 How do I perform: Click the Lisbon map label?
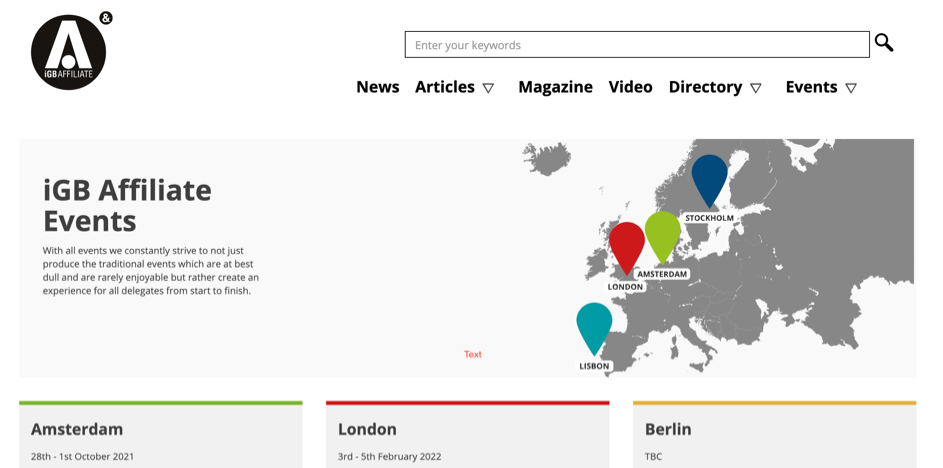pyautogui.click(x=594, y=366)
